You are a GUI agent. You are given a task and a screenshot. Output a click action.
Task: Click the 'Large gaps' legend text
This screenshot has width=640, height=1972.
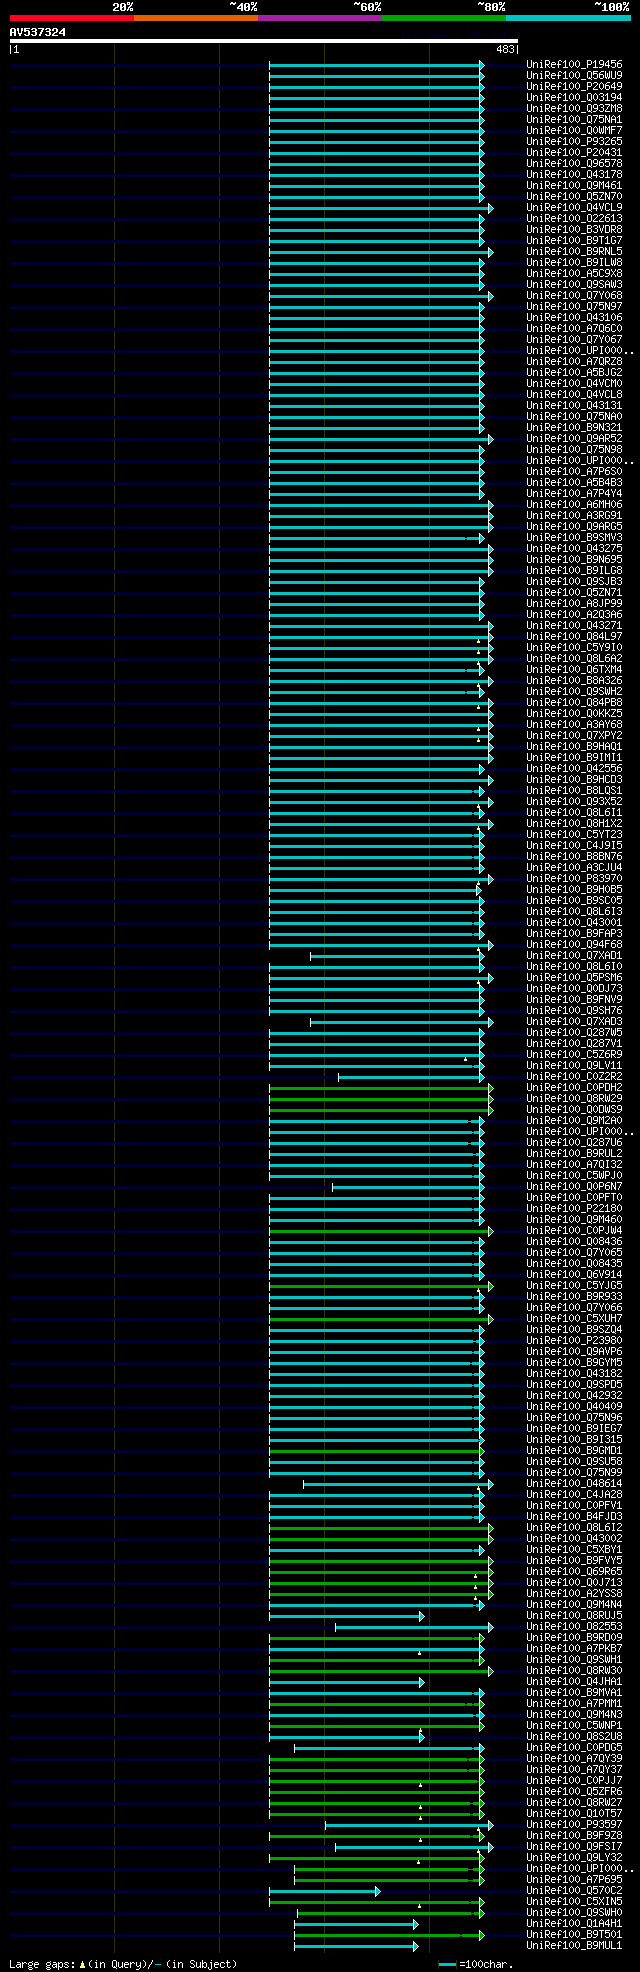coord(43,1964)
